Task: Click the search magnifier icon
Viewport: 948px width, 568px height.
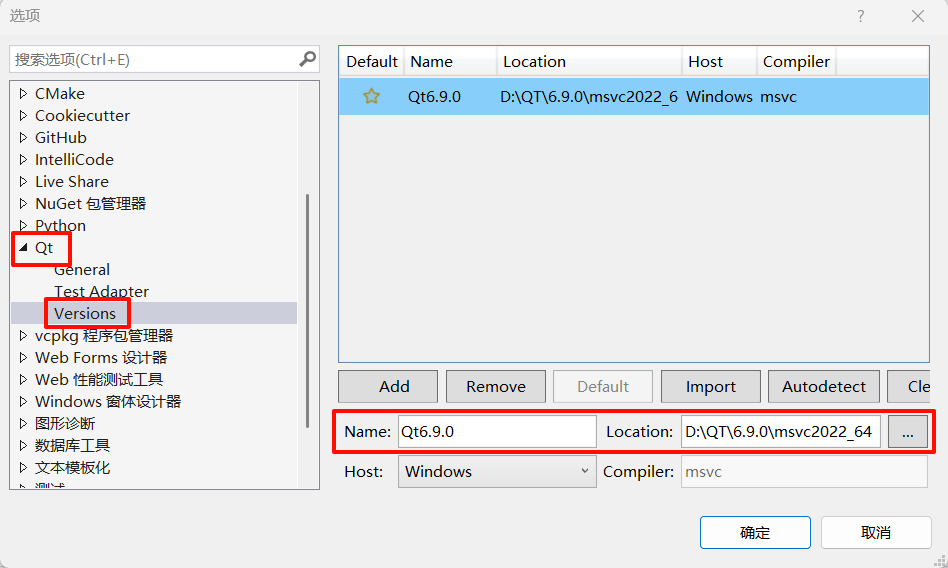Action: click(x=308, y=59)
